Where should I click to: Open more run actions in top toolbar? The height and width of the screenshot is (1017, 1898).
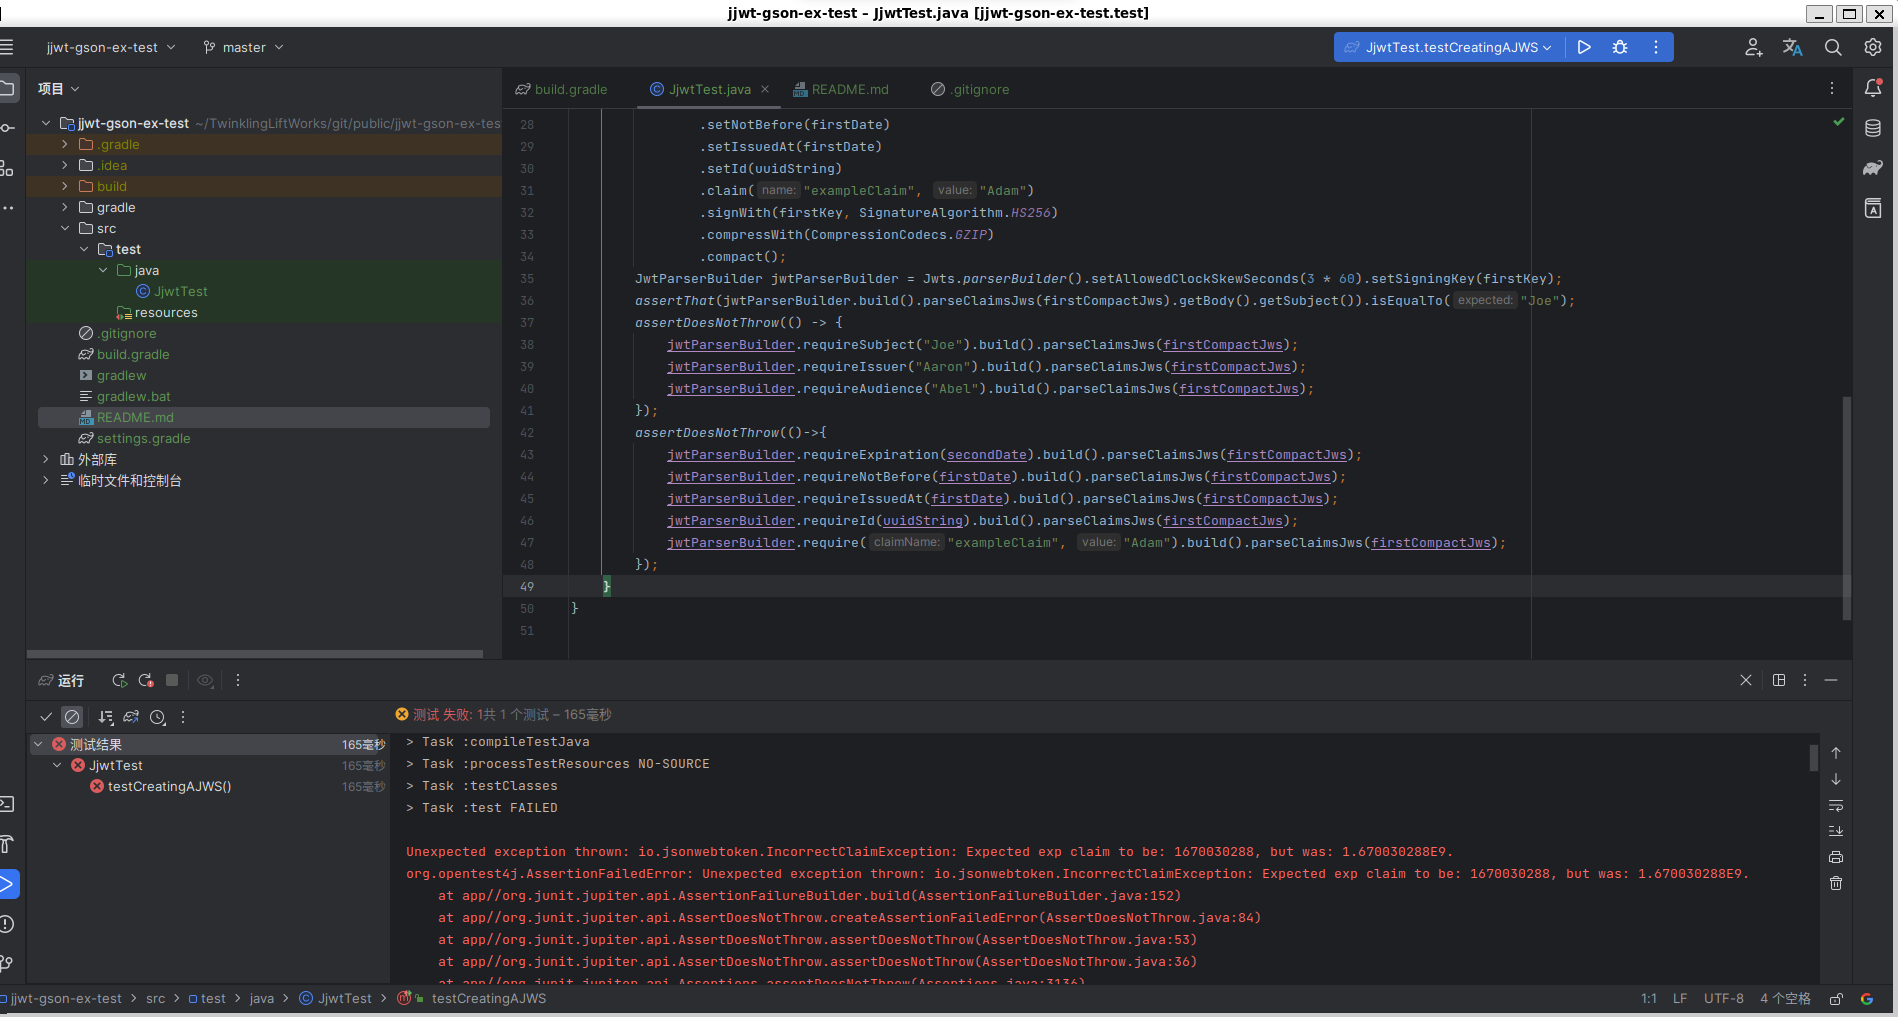(1656, 47)
